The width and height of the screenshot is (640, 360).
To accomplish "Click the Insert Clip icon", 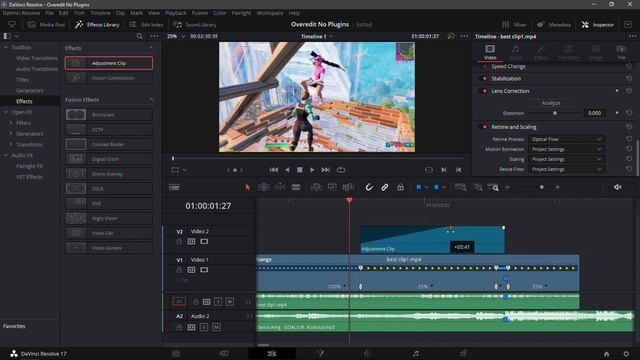I will (x=316, y=187).
